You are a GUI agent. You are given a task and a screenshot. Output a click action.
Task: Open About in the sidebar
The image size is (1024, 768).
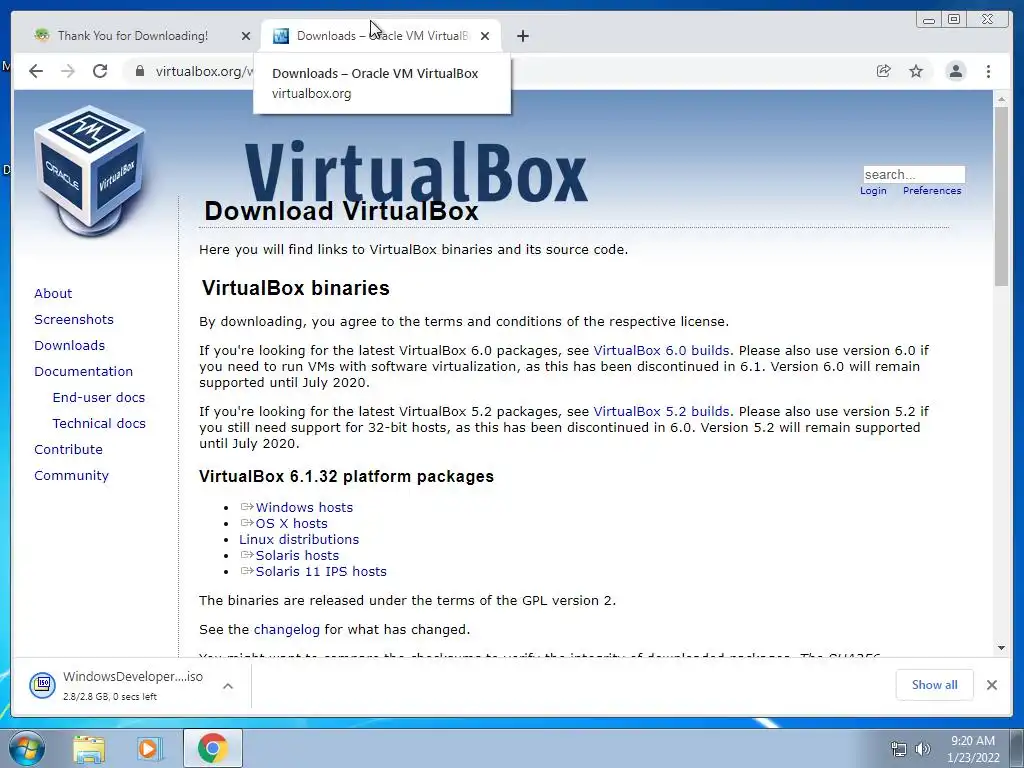[53, 293]
